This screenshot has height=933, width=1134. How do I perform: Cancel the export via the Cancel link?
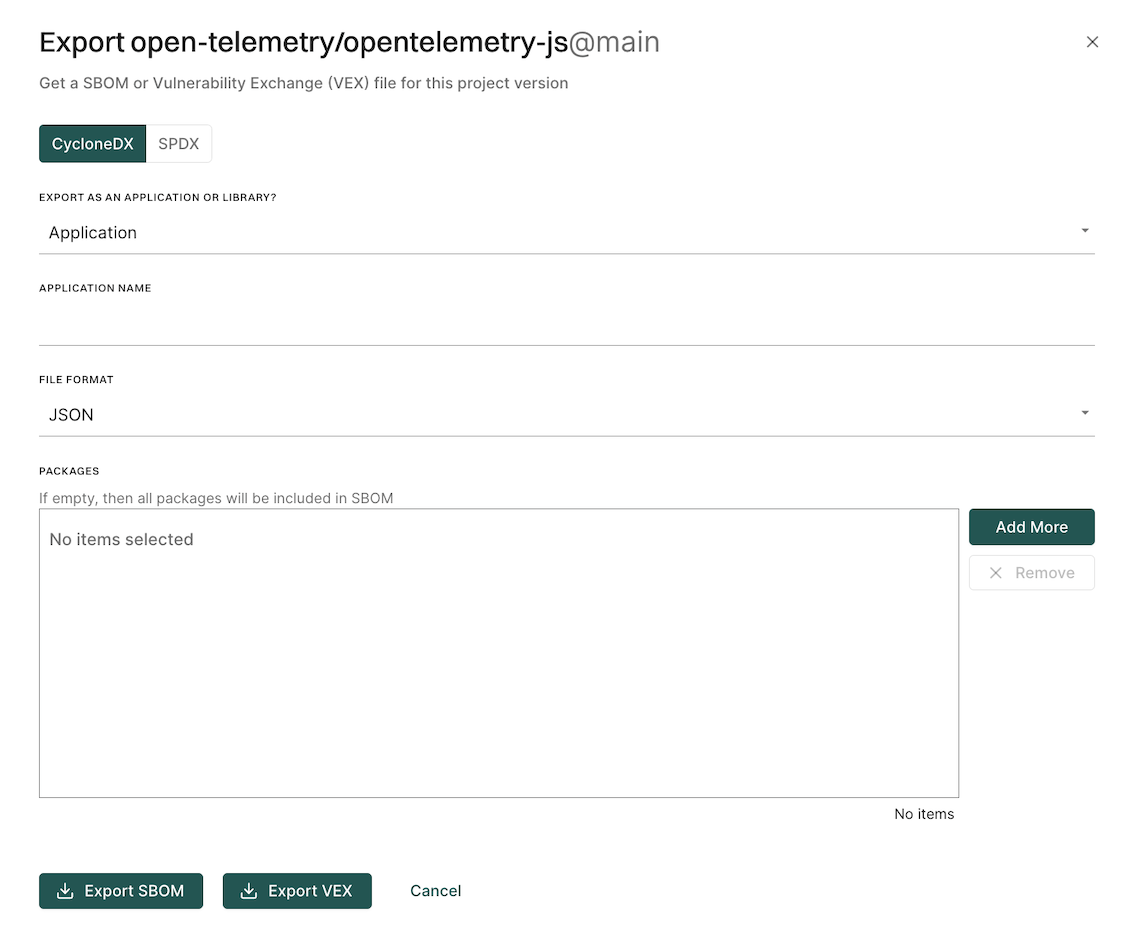pyautogui.click(x=436, y=891)
